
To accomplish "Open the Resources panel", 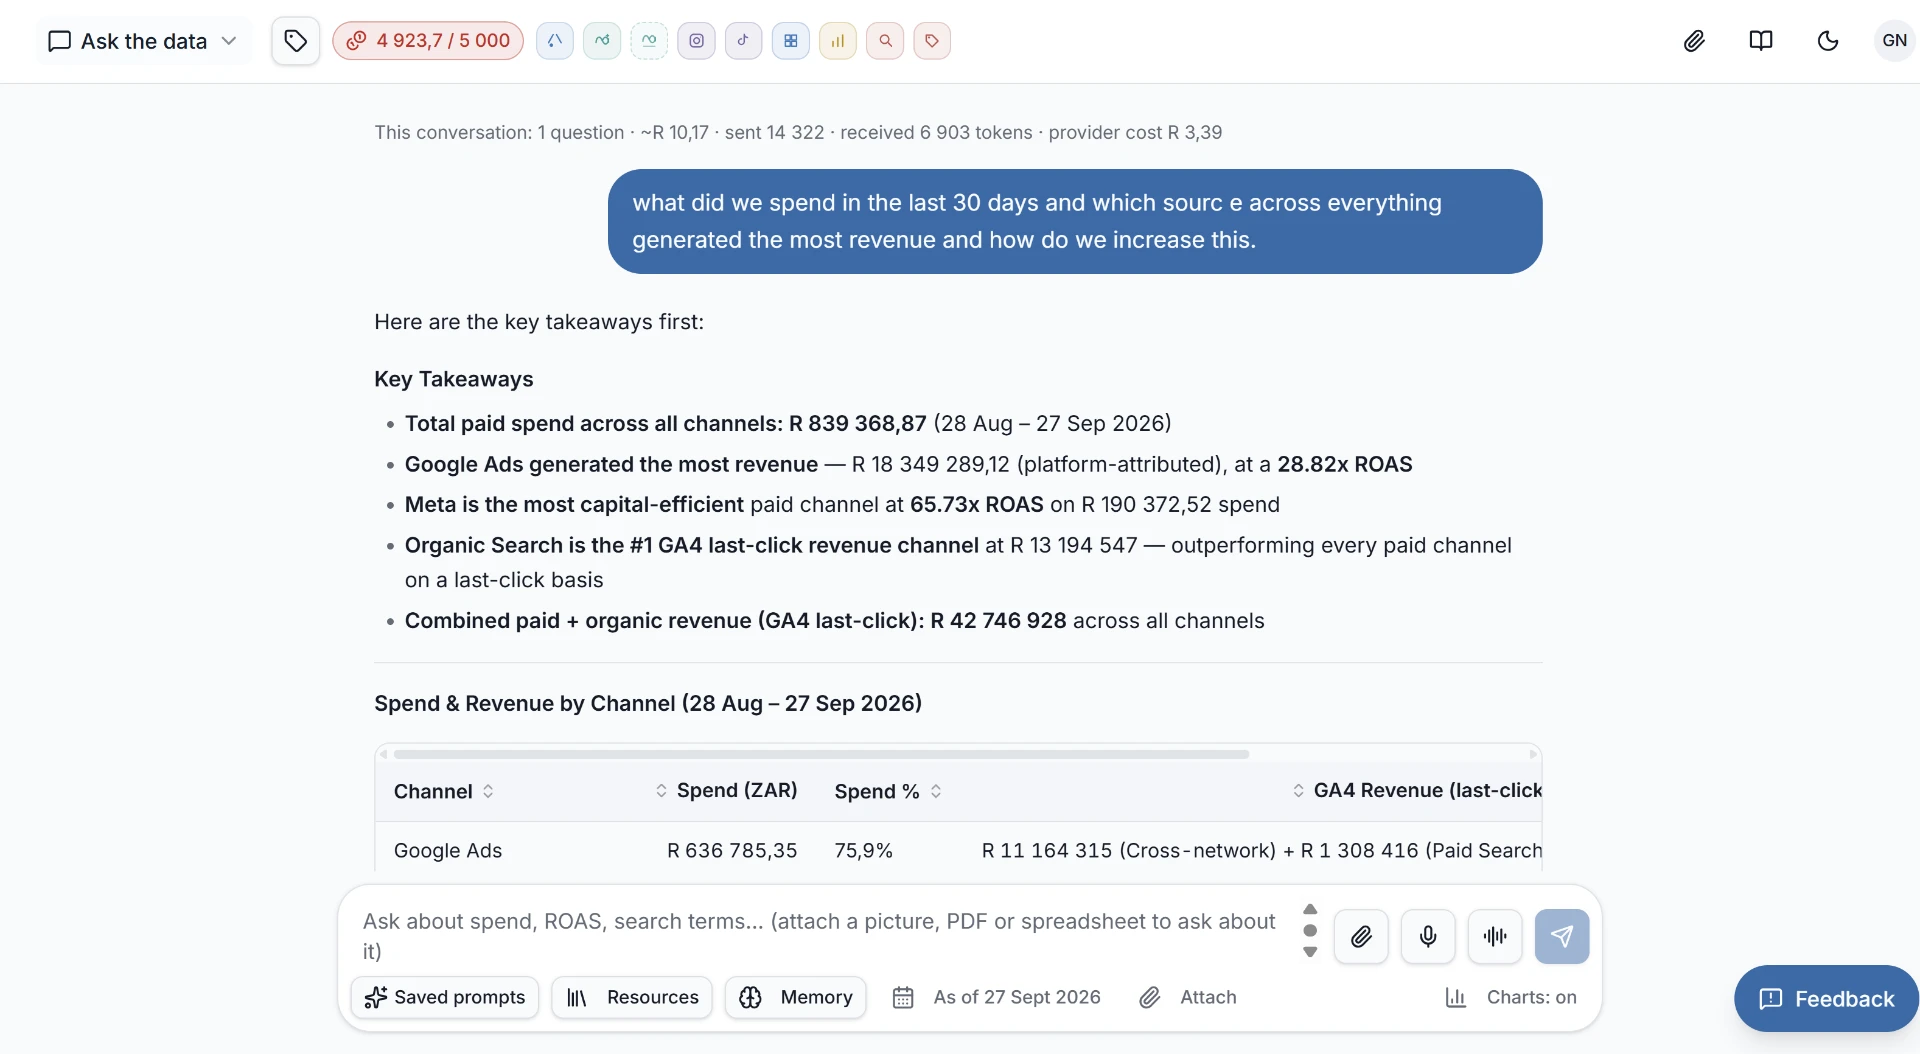I will coord(632,997).
